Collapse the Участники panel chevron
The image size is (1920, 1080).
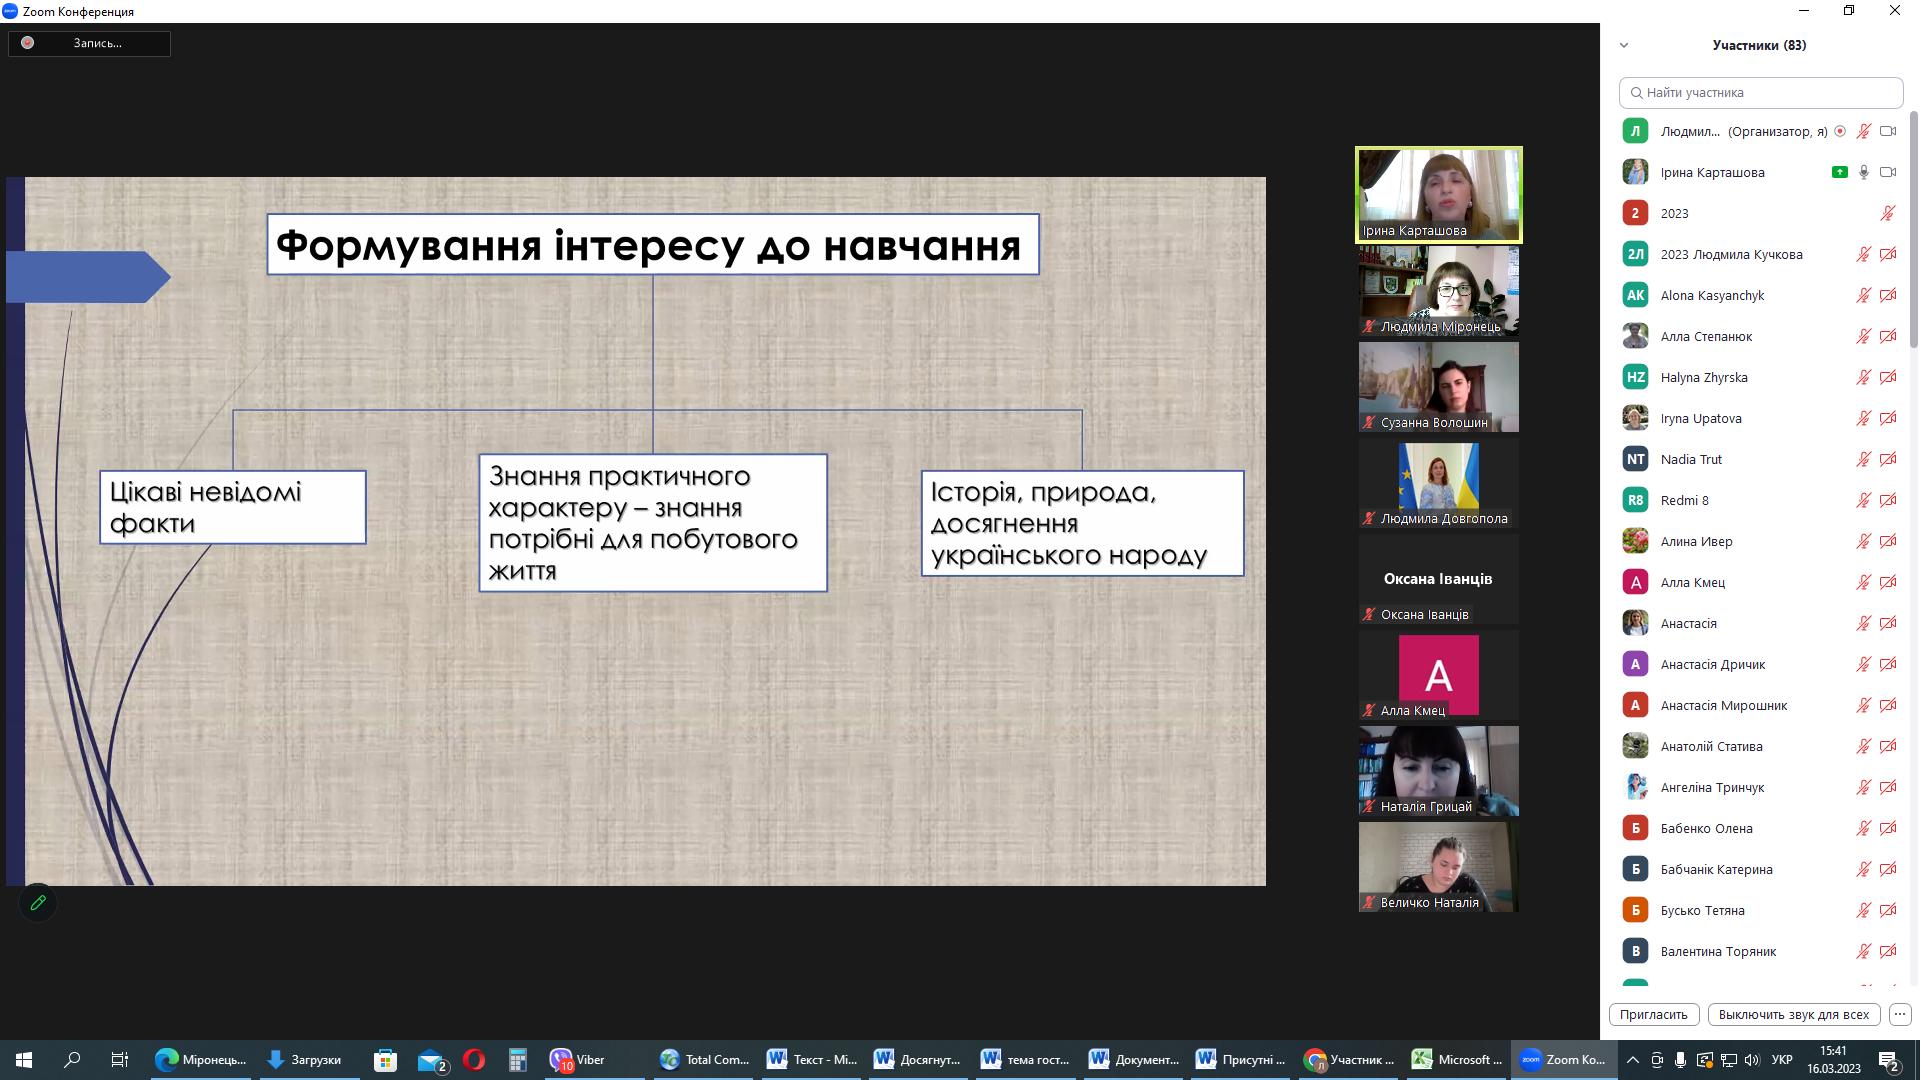coord(1624,45)
